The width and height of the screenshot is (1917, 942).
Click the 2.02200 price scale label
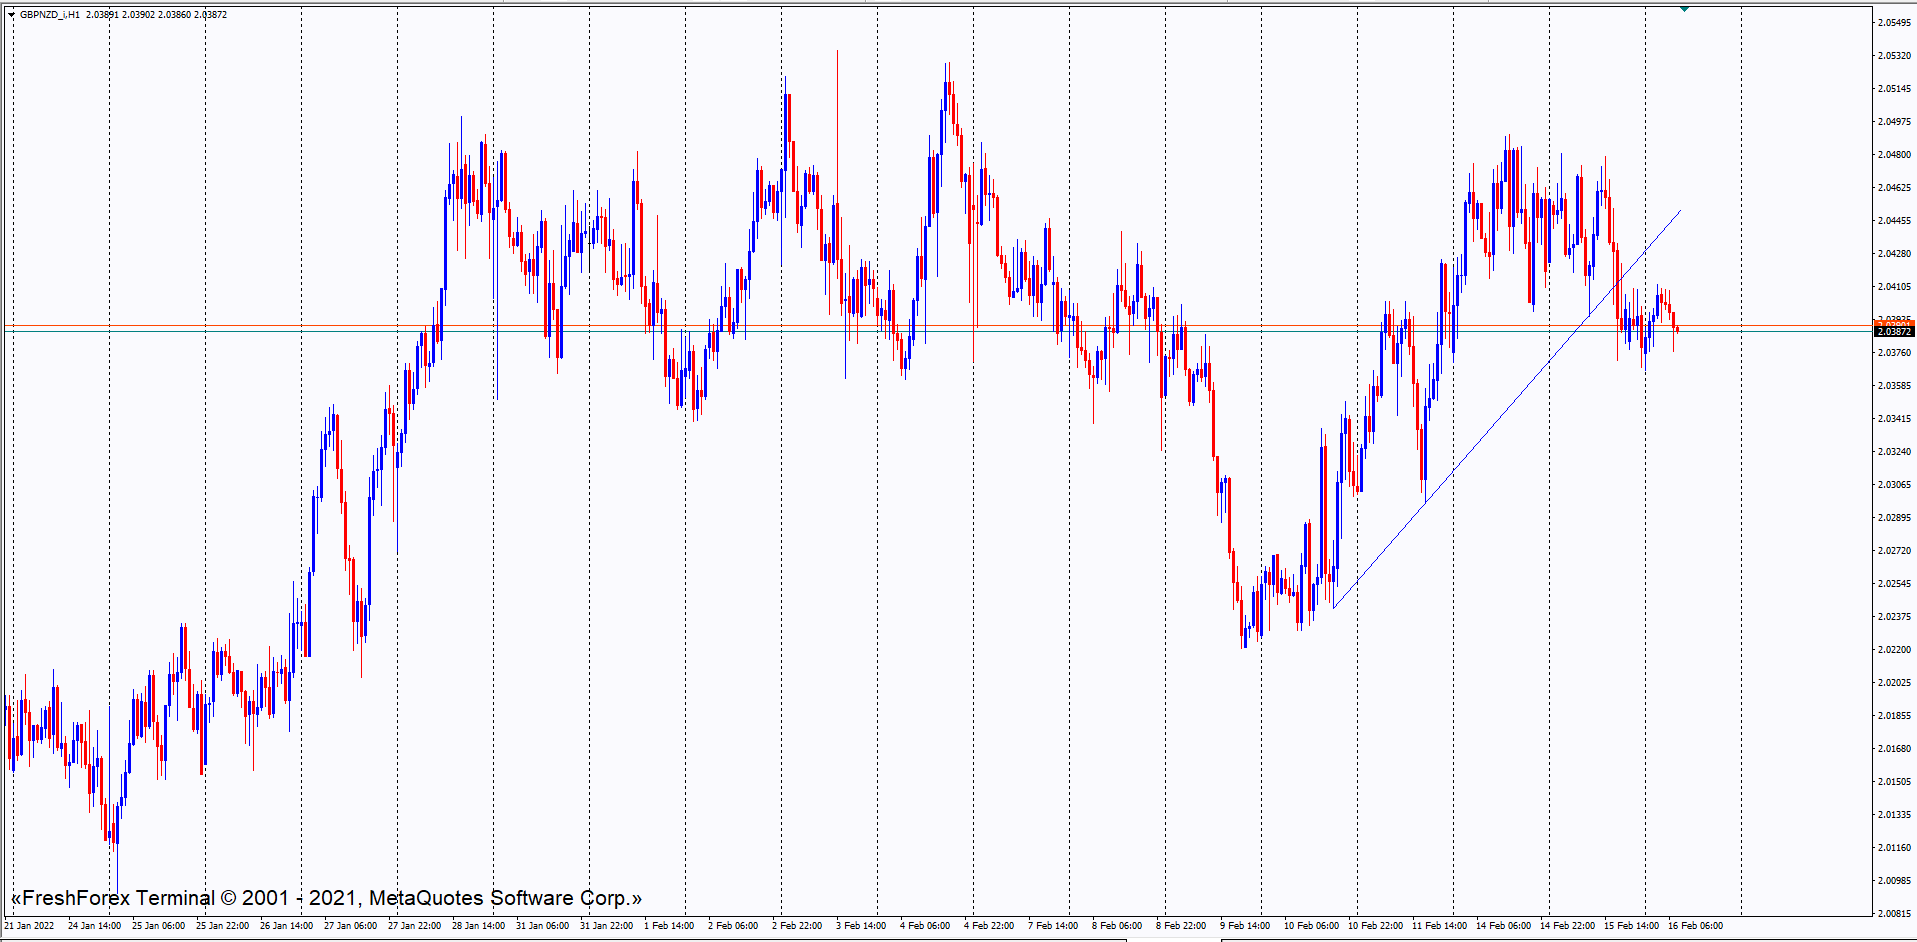[1894, 650]
